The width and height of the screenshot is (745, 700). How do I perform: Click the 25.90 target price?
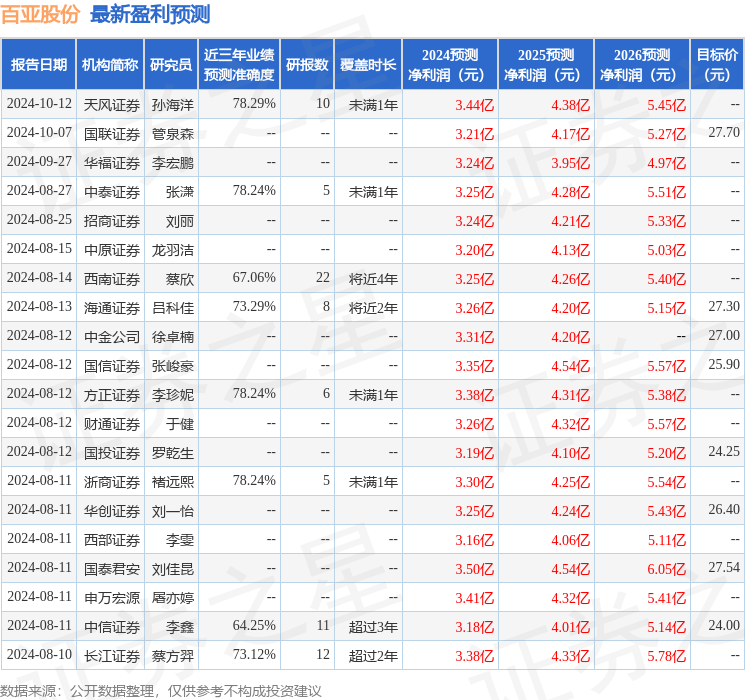[x=724, y=364]
